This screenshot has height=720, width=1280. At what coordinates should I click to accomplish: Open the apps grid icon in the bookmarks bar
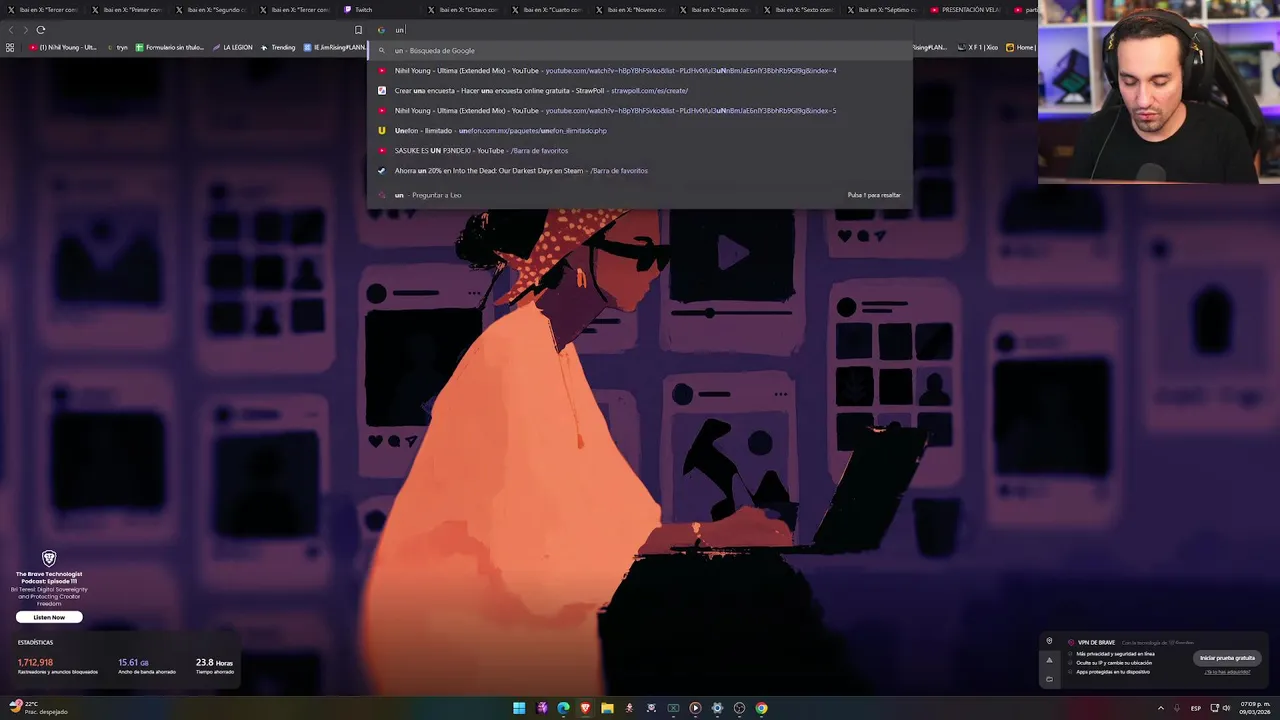click(x=10, y=47)
